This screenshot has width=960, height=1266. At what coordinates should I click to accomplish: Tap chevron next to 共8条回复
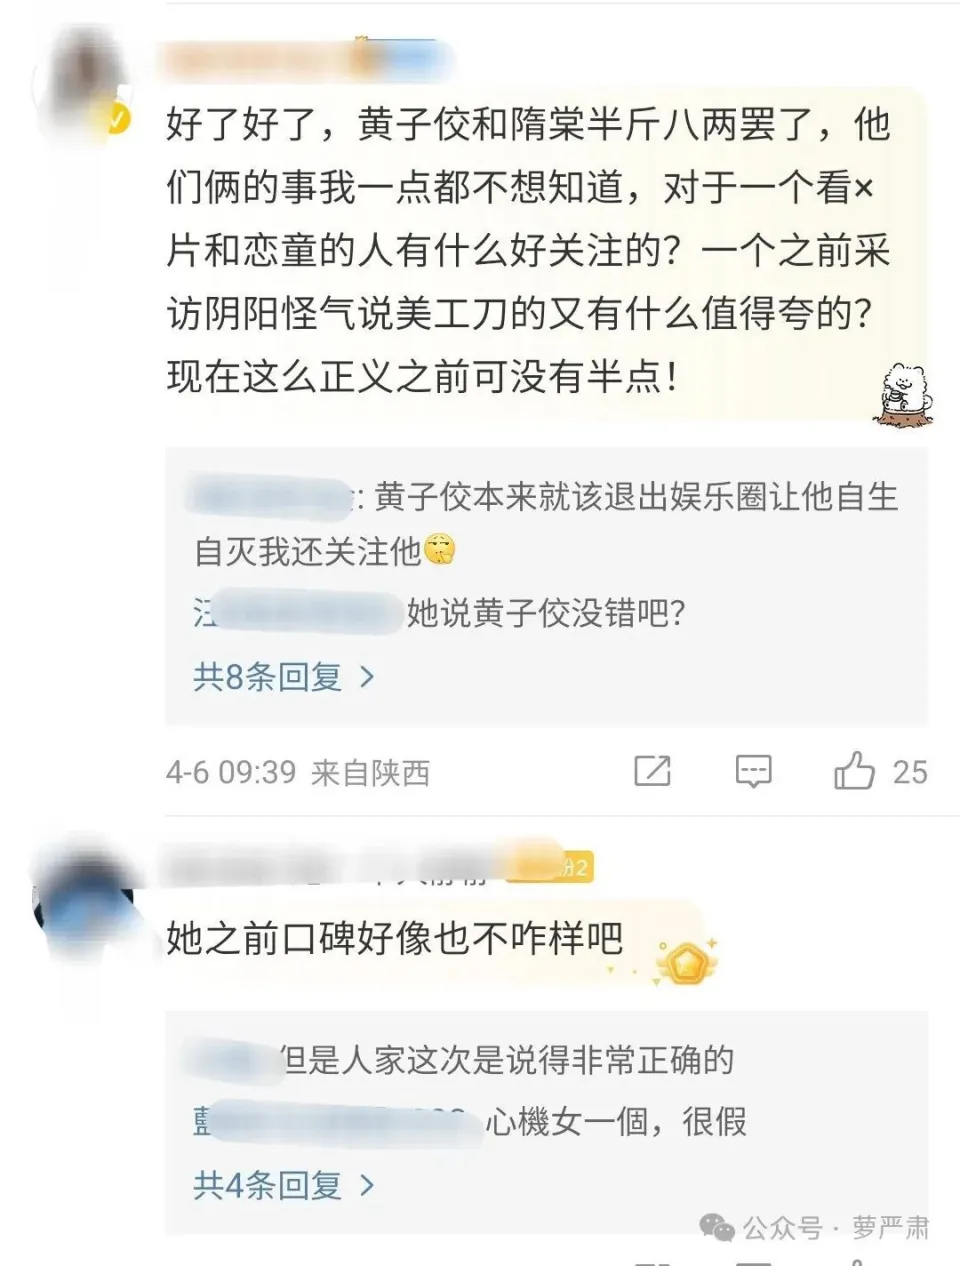tap(366, 677)
